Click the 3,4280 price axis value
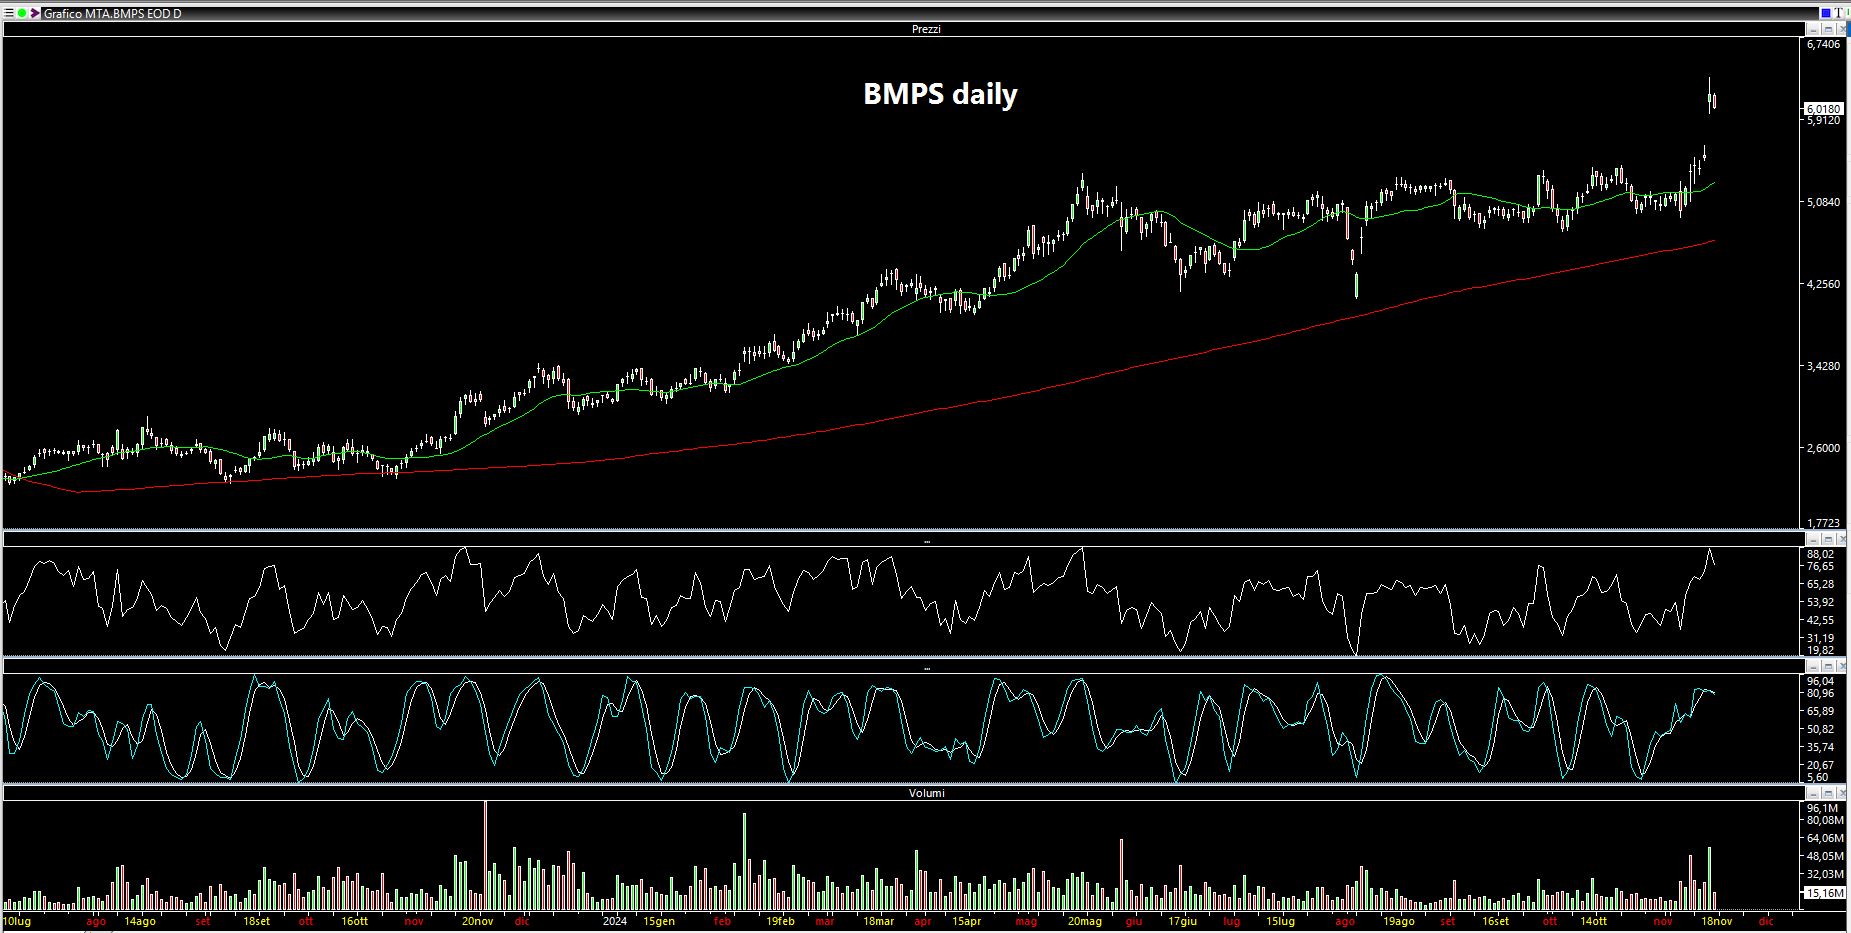 [x=1824, y=366]
